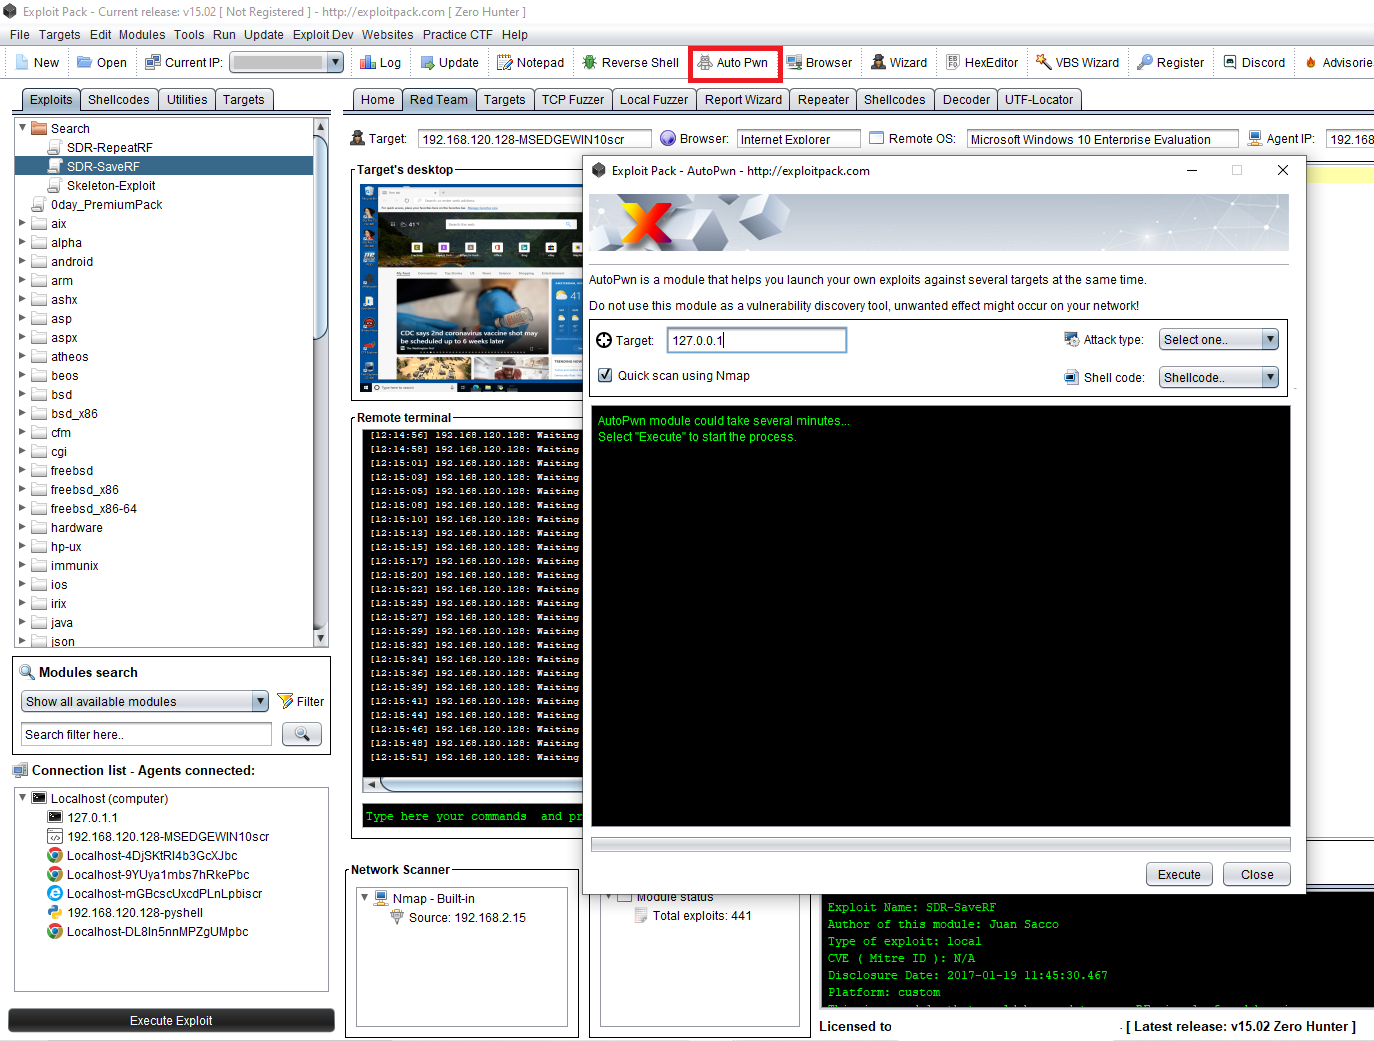Click the AutoPwn Target input field
The width and height of the screenshot is (1374, 1041).
pyautogui.click(x=756, y=340)
